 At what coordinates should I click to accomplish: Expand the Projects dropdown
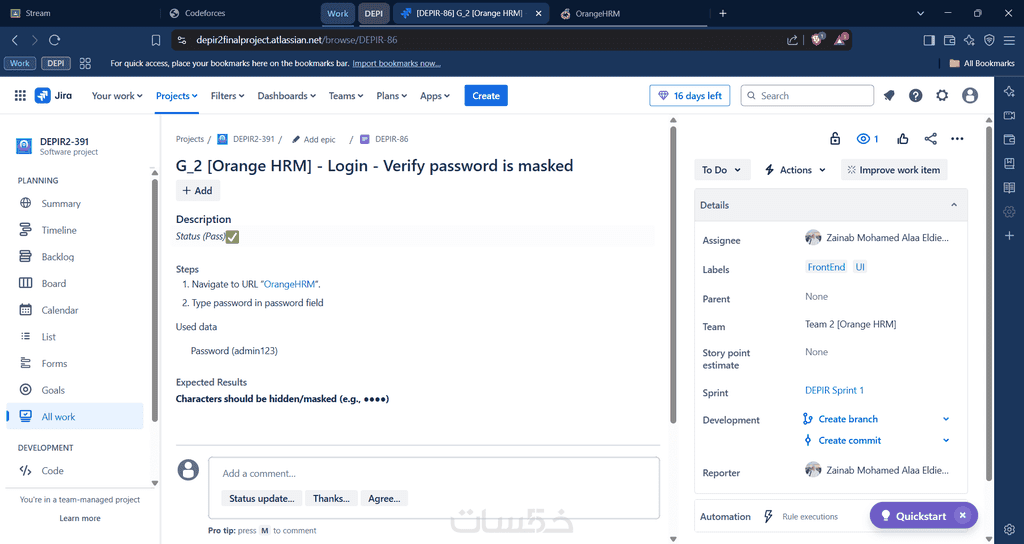(176, 95)
